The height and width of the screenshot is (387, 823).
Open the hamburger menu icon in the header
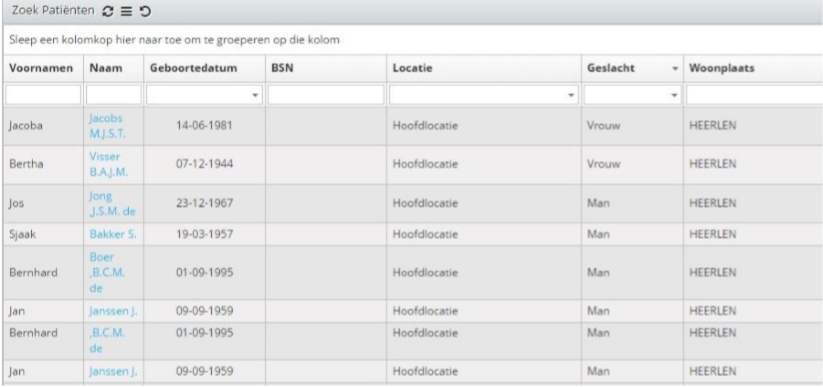point(126,11)
